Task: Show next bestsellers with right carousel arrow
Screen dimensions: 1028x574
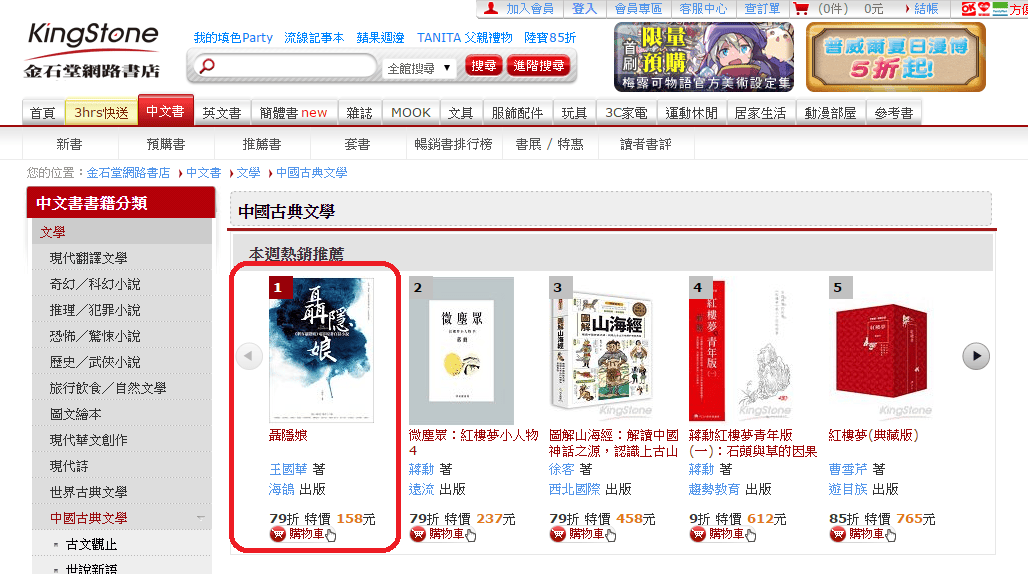Action: click(976, 356)
